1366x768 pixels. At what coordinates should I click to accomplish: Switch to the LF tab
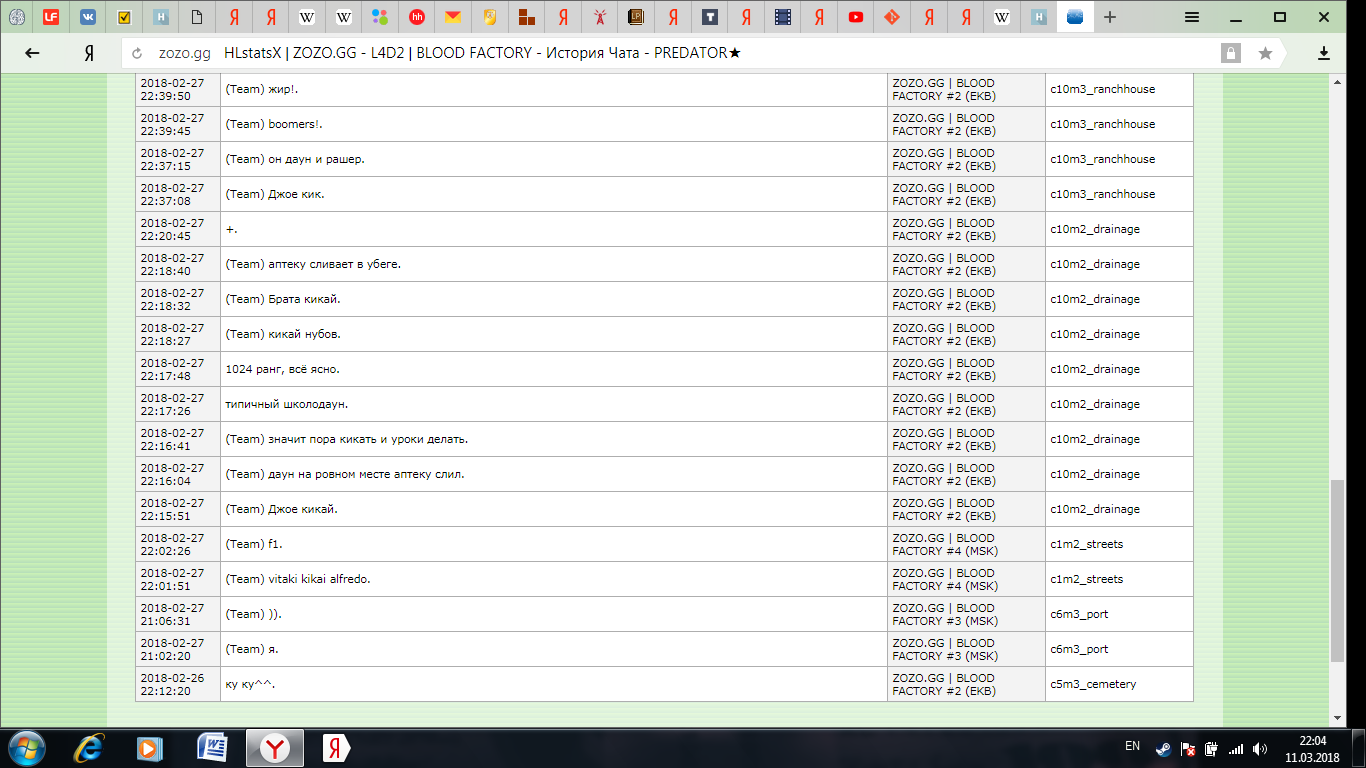51,17
